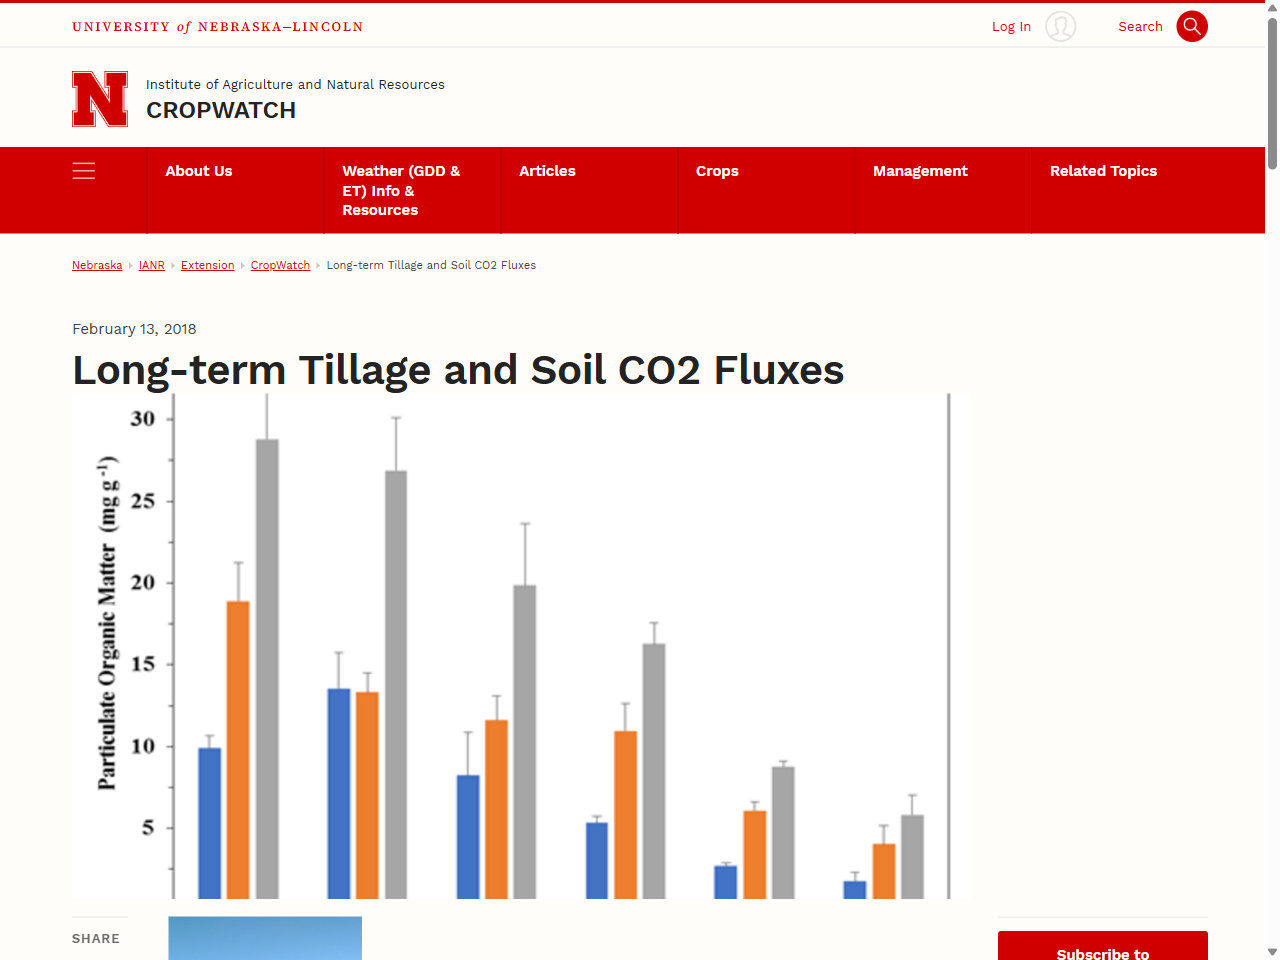
Task: Click the SHARE label
Action: click(96, 938)
